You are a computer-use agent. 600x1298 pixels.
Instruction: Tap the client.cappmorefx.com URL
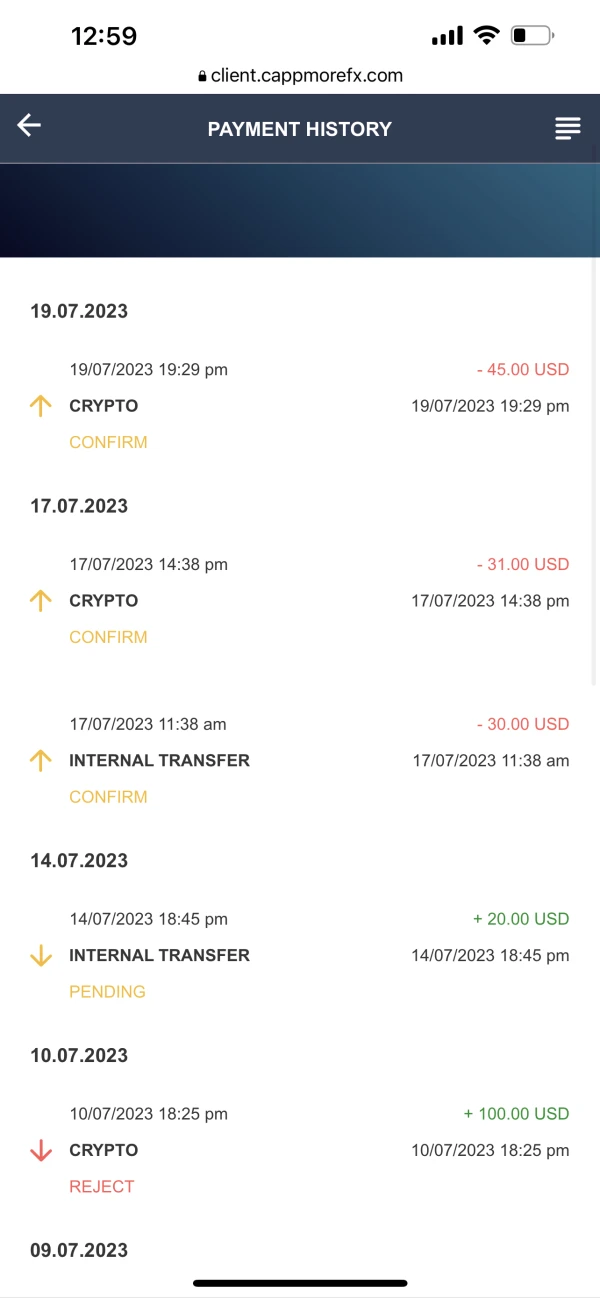306,75
